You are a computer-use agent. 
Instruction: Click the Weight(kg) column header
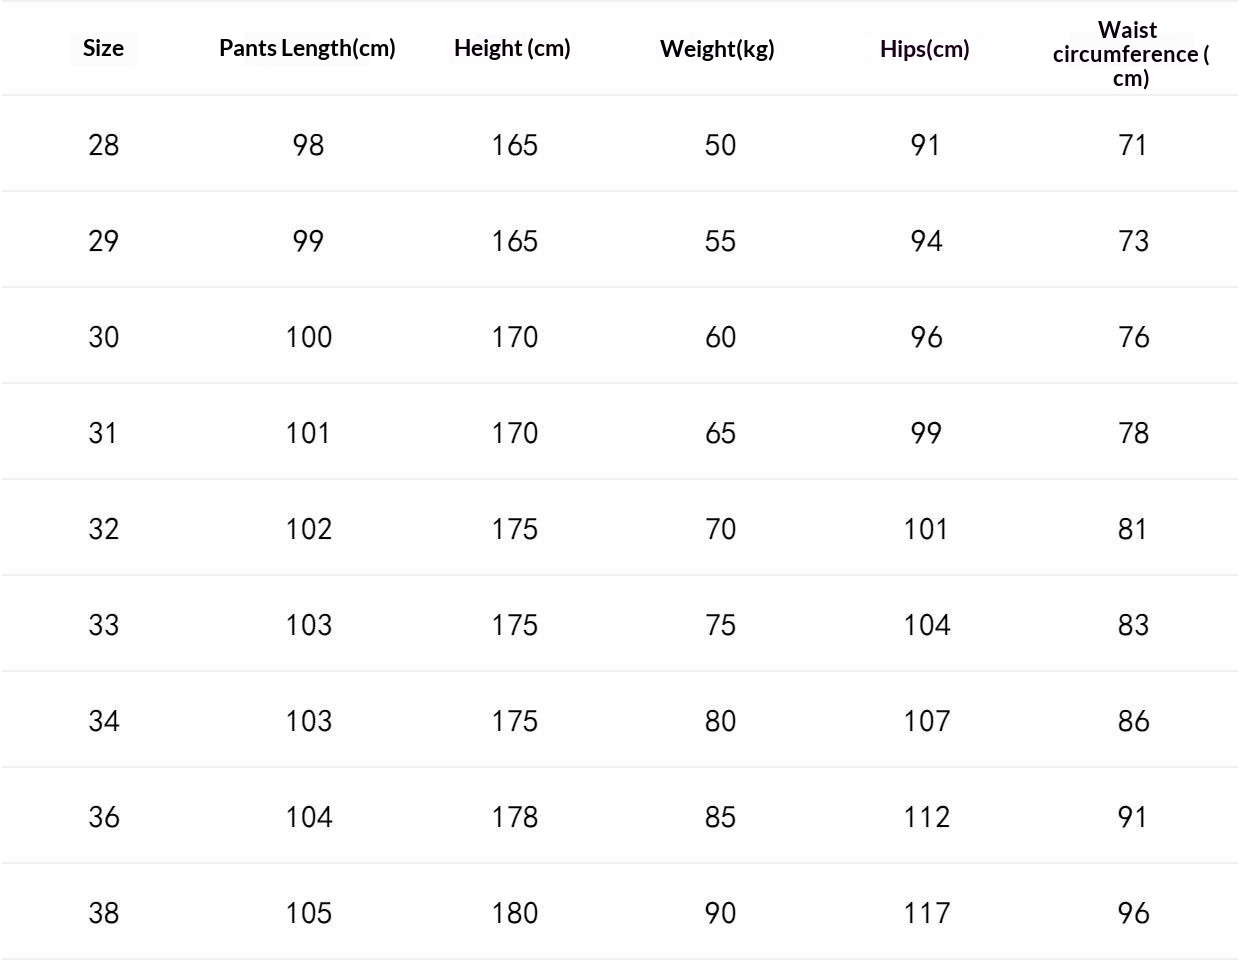[x=717, y=49]
